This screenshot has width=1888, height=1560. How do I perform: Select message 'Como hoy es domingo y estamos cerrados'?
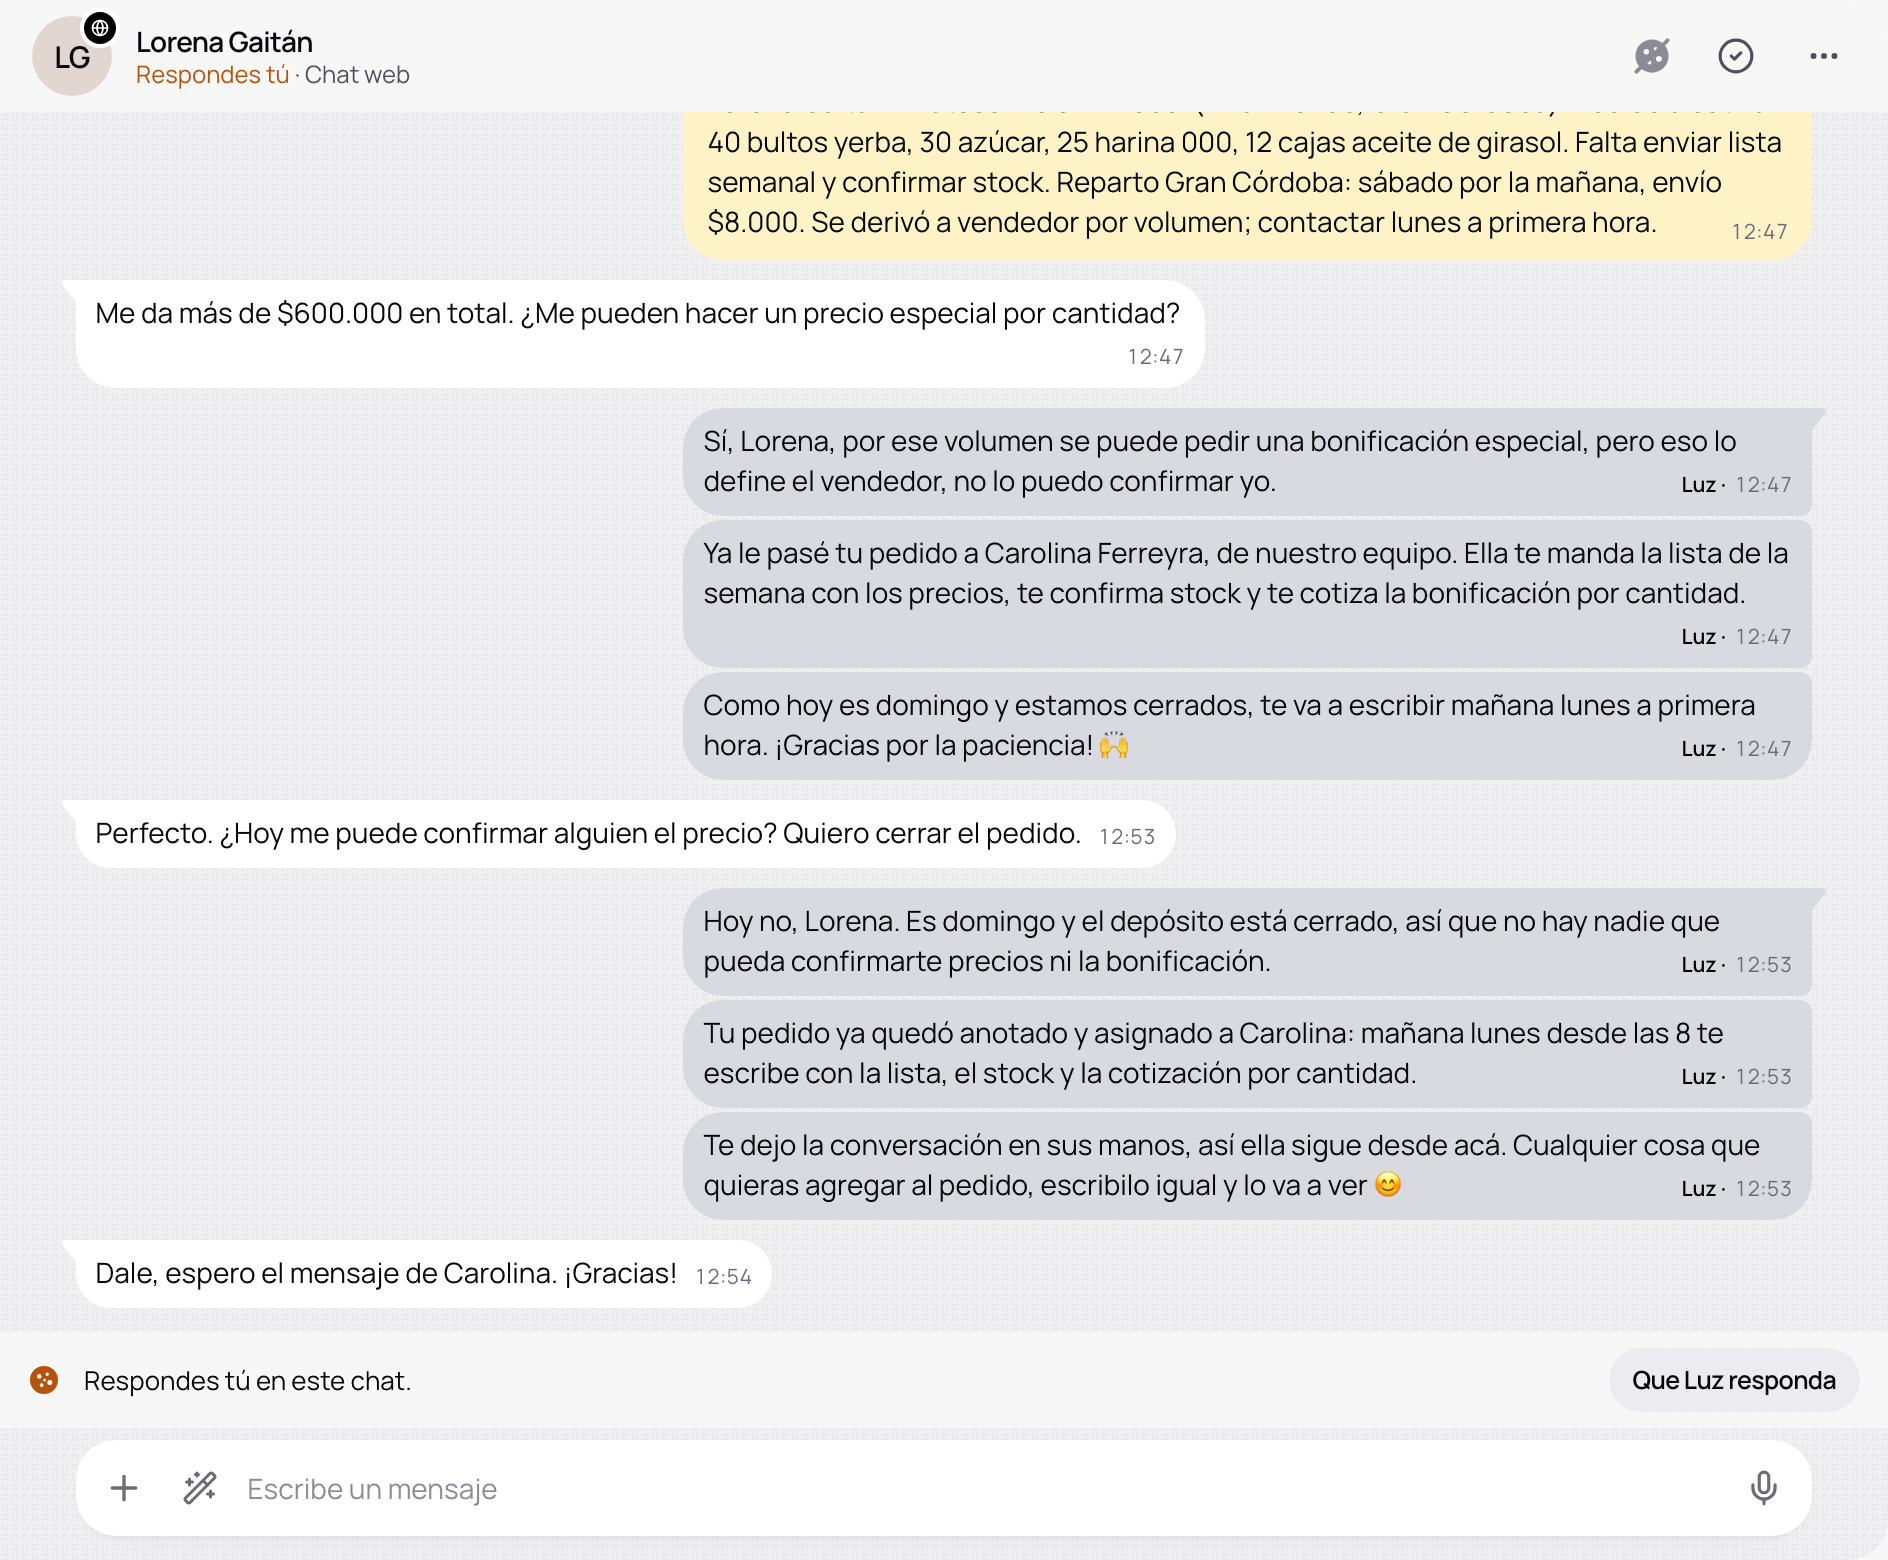[x=1247, y=726]
